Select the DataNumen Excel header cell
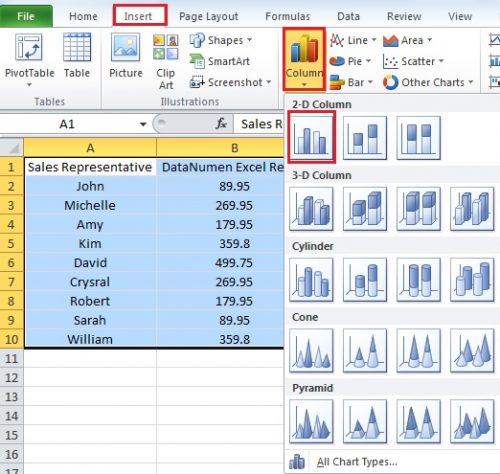The height and width of the screenshot is (474, 500). [220, 167]
